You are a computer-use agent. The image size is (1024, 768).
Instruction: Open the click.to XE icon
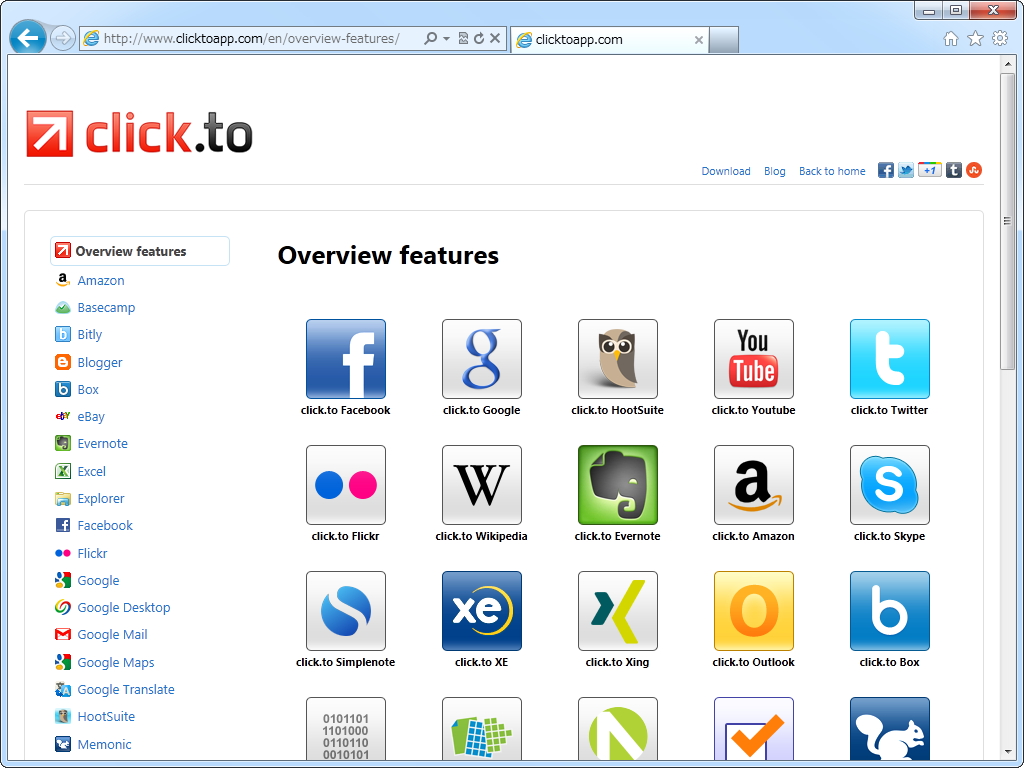(x=481, y=611)
